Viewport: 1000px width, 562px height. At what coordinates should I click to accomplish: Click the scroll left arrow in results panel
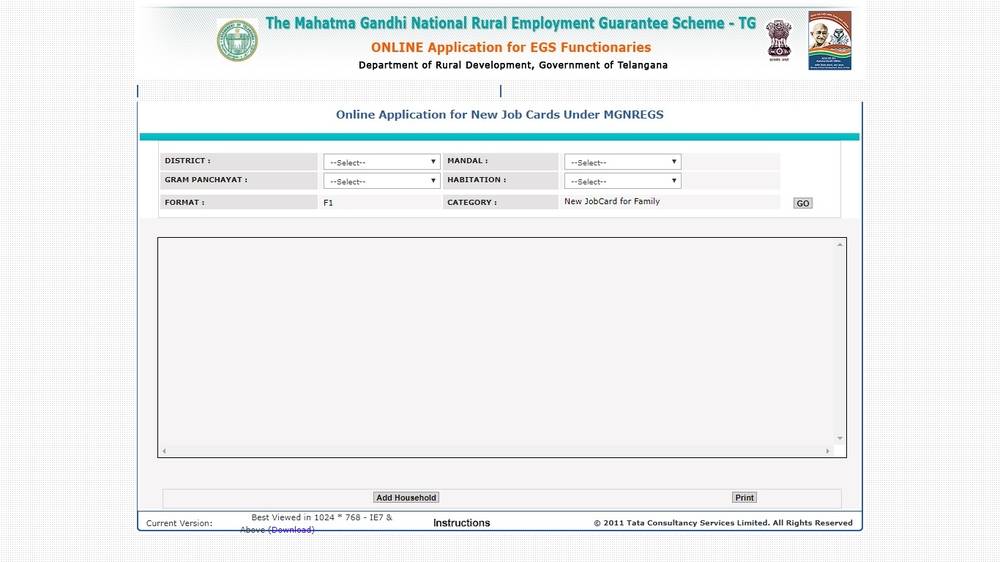point(164,452)
